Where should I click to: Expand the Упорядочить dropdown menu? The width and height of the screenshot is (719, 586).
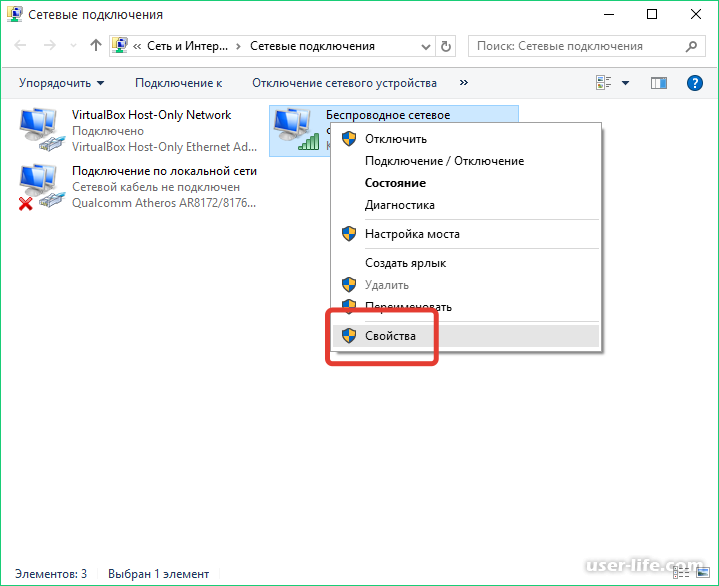pyautogui.click(x=62, y=83)
